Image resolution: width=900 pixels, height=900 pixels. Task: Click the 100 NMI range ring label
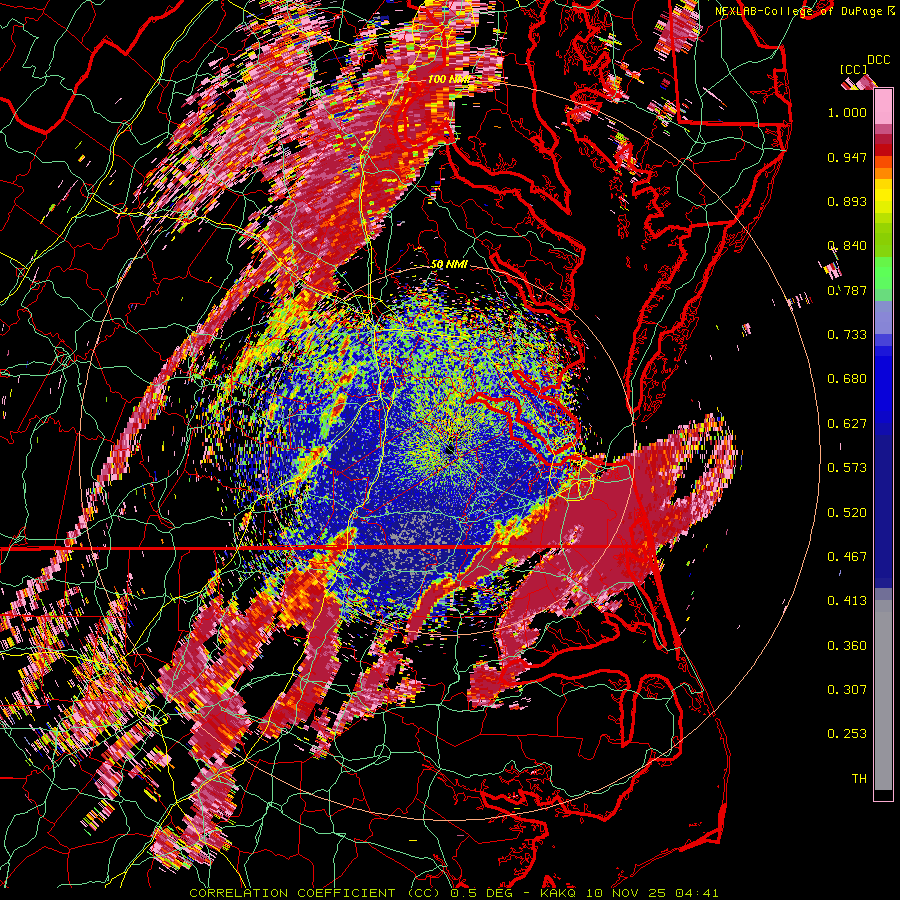point(448,79)
